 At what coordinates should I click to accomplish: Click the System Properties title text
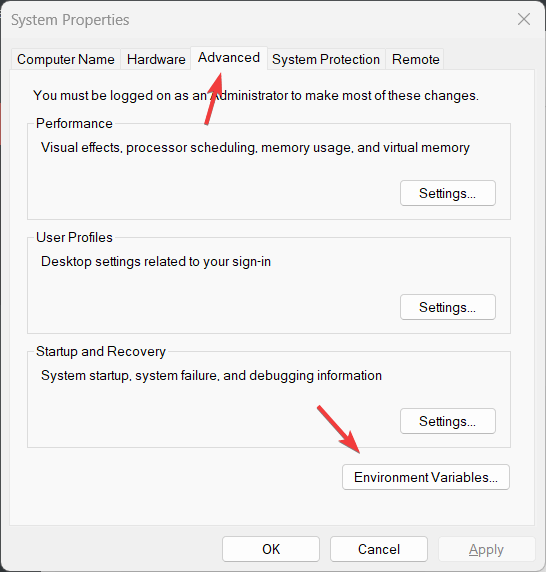[x=70, y=20]
